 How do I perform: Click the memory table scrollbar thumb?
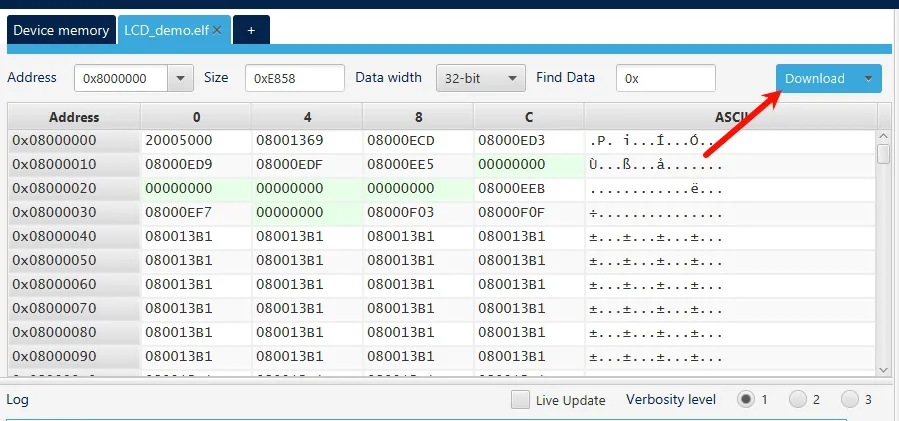tap(884, 154)
